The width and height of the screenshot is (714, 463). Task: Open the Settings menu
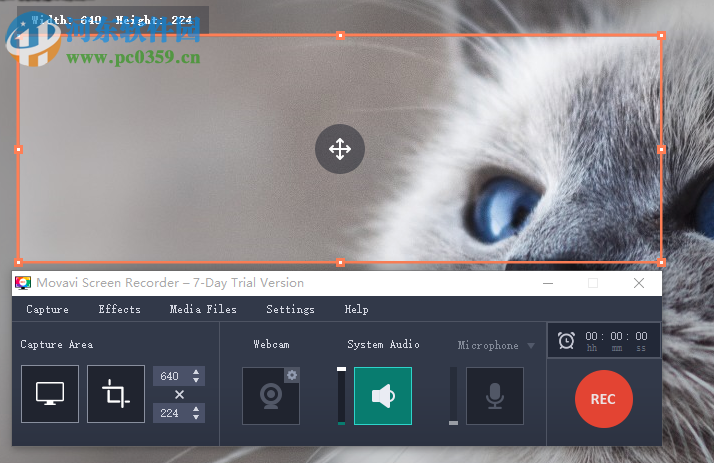(x=290, y=310)
